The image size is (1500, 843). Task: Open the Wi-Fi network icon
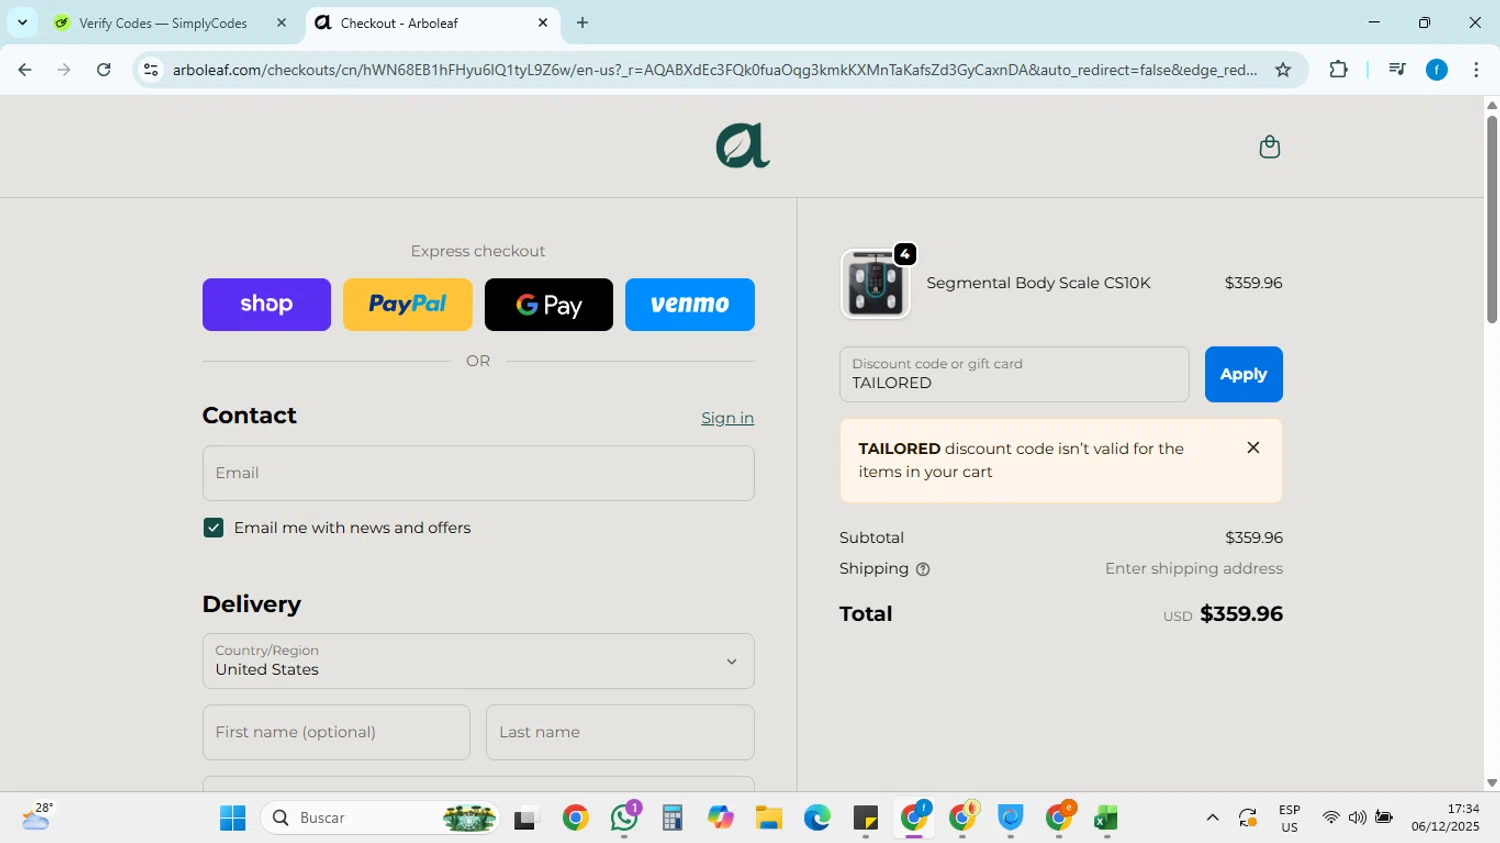(1330, 818)
